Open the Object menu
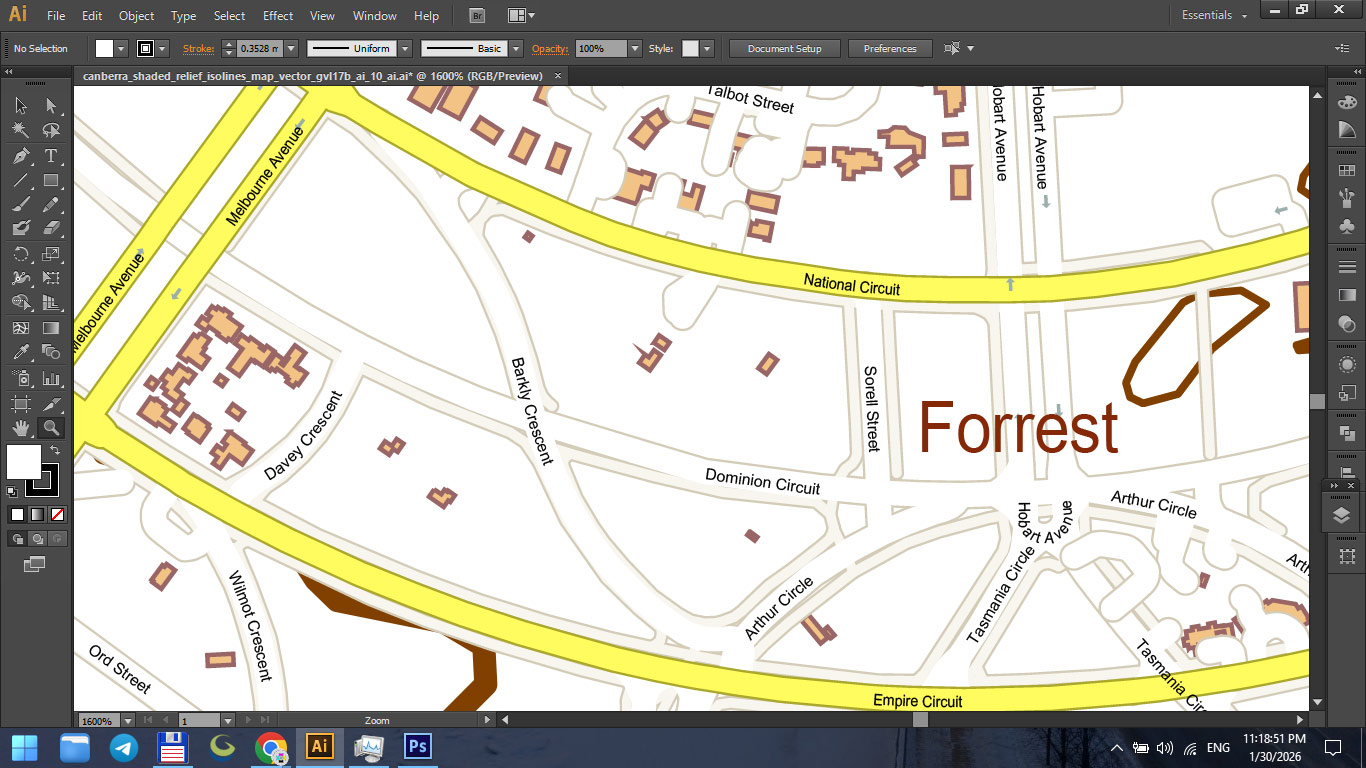Viewport: 1366px width, 768px height. pos(136,16)
